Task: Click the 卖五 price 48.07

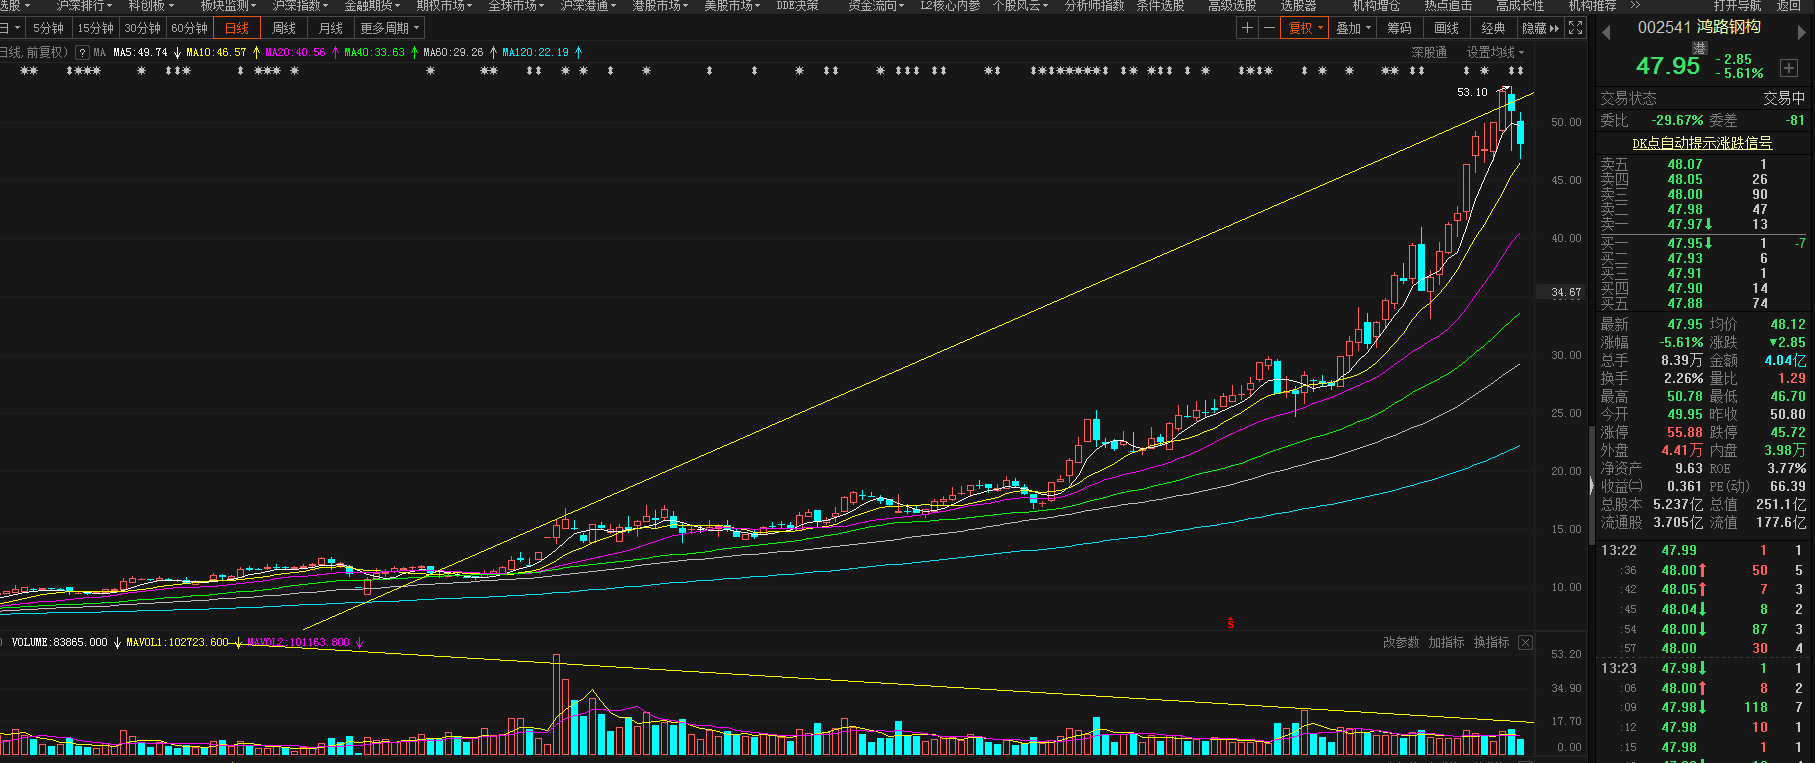Action: (1685, 164)
